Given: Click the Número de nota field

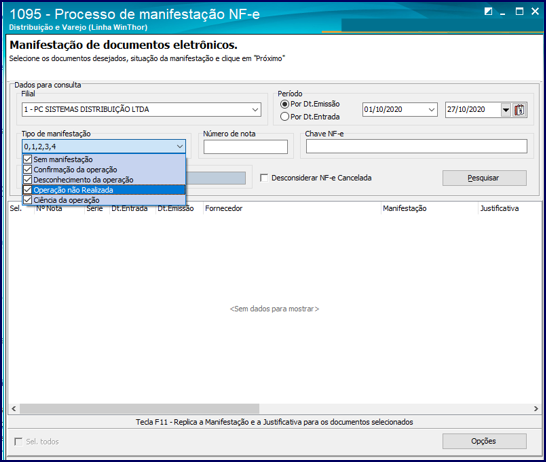Looking at the screenshot, I should pos(245,147).
